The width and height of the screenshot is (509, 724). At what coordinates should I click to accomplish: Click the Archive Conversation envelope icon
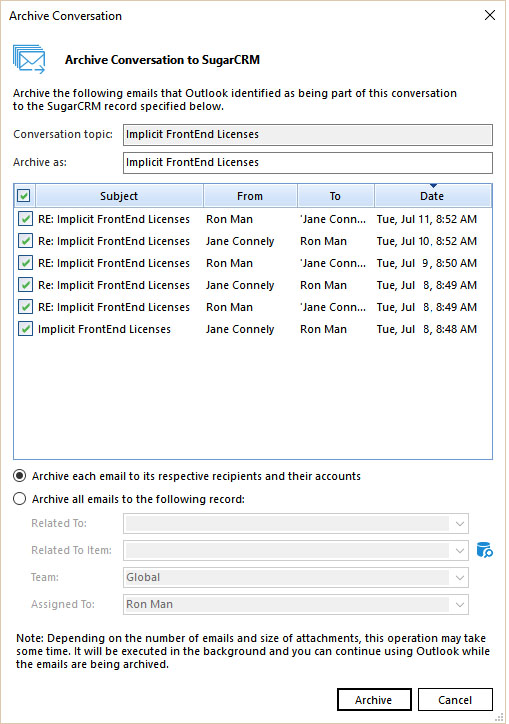29,59
